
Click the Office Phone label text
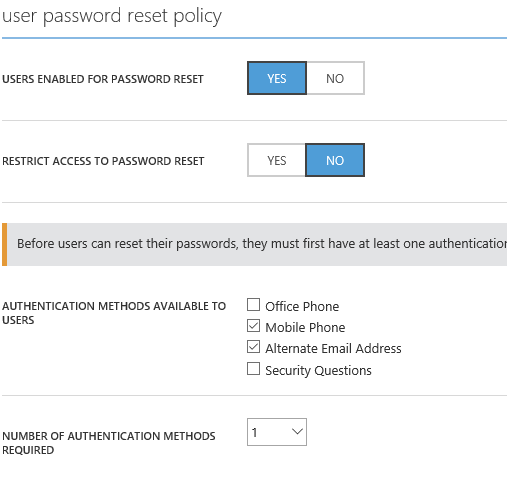pos(302,306)
